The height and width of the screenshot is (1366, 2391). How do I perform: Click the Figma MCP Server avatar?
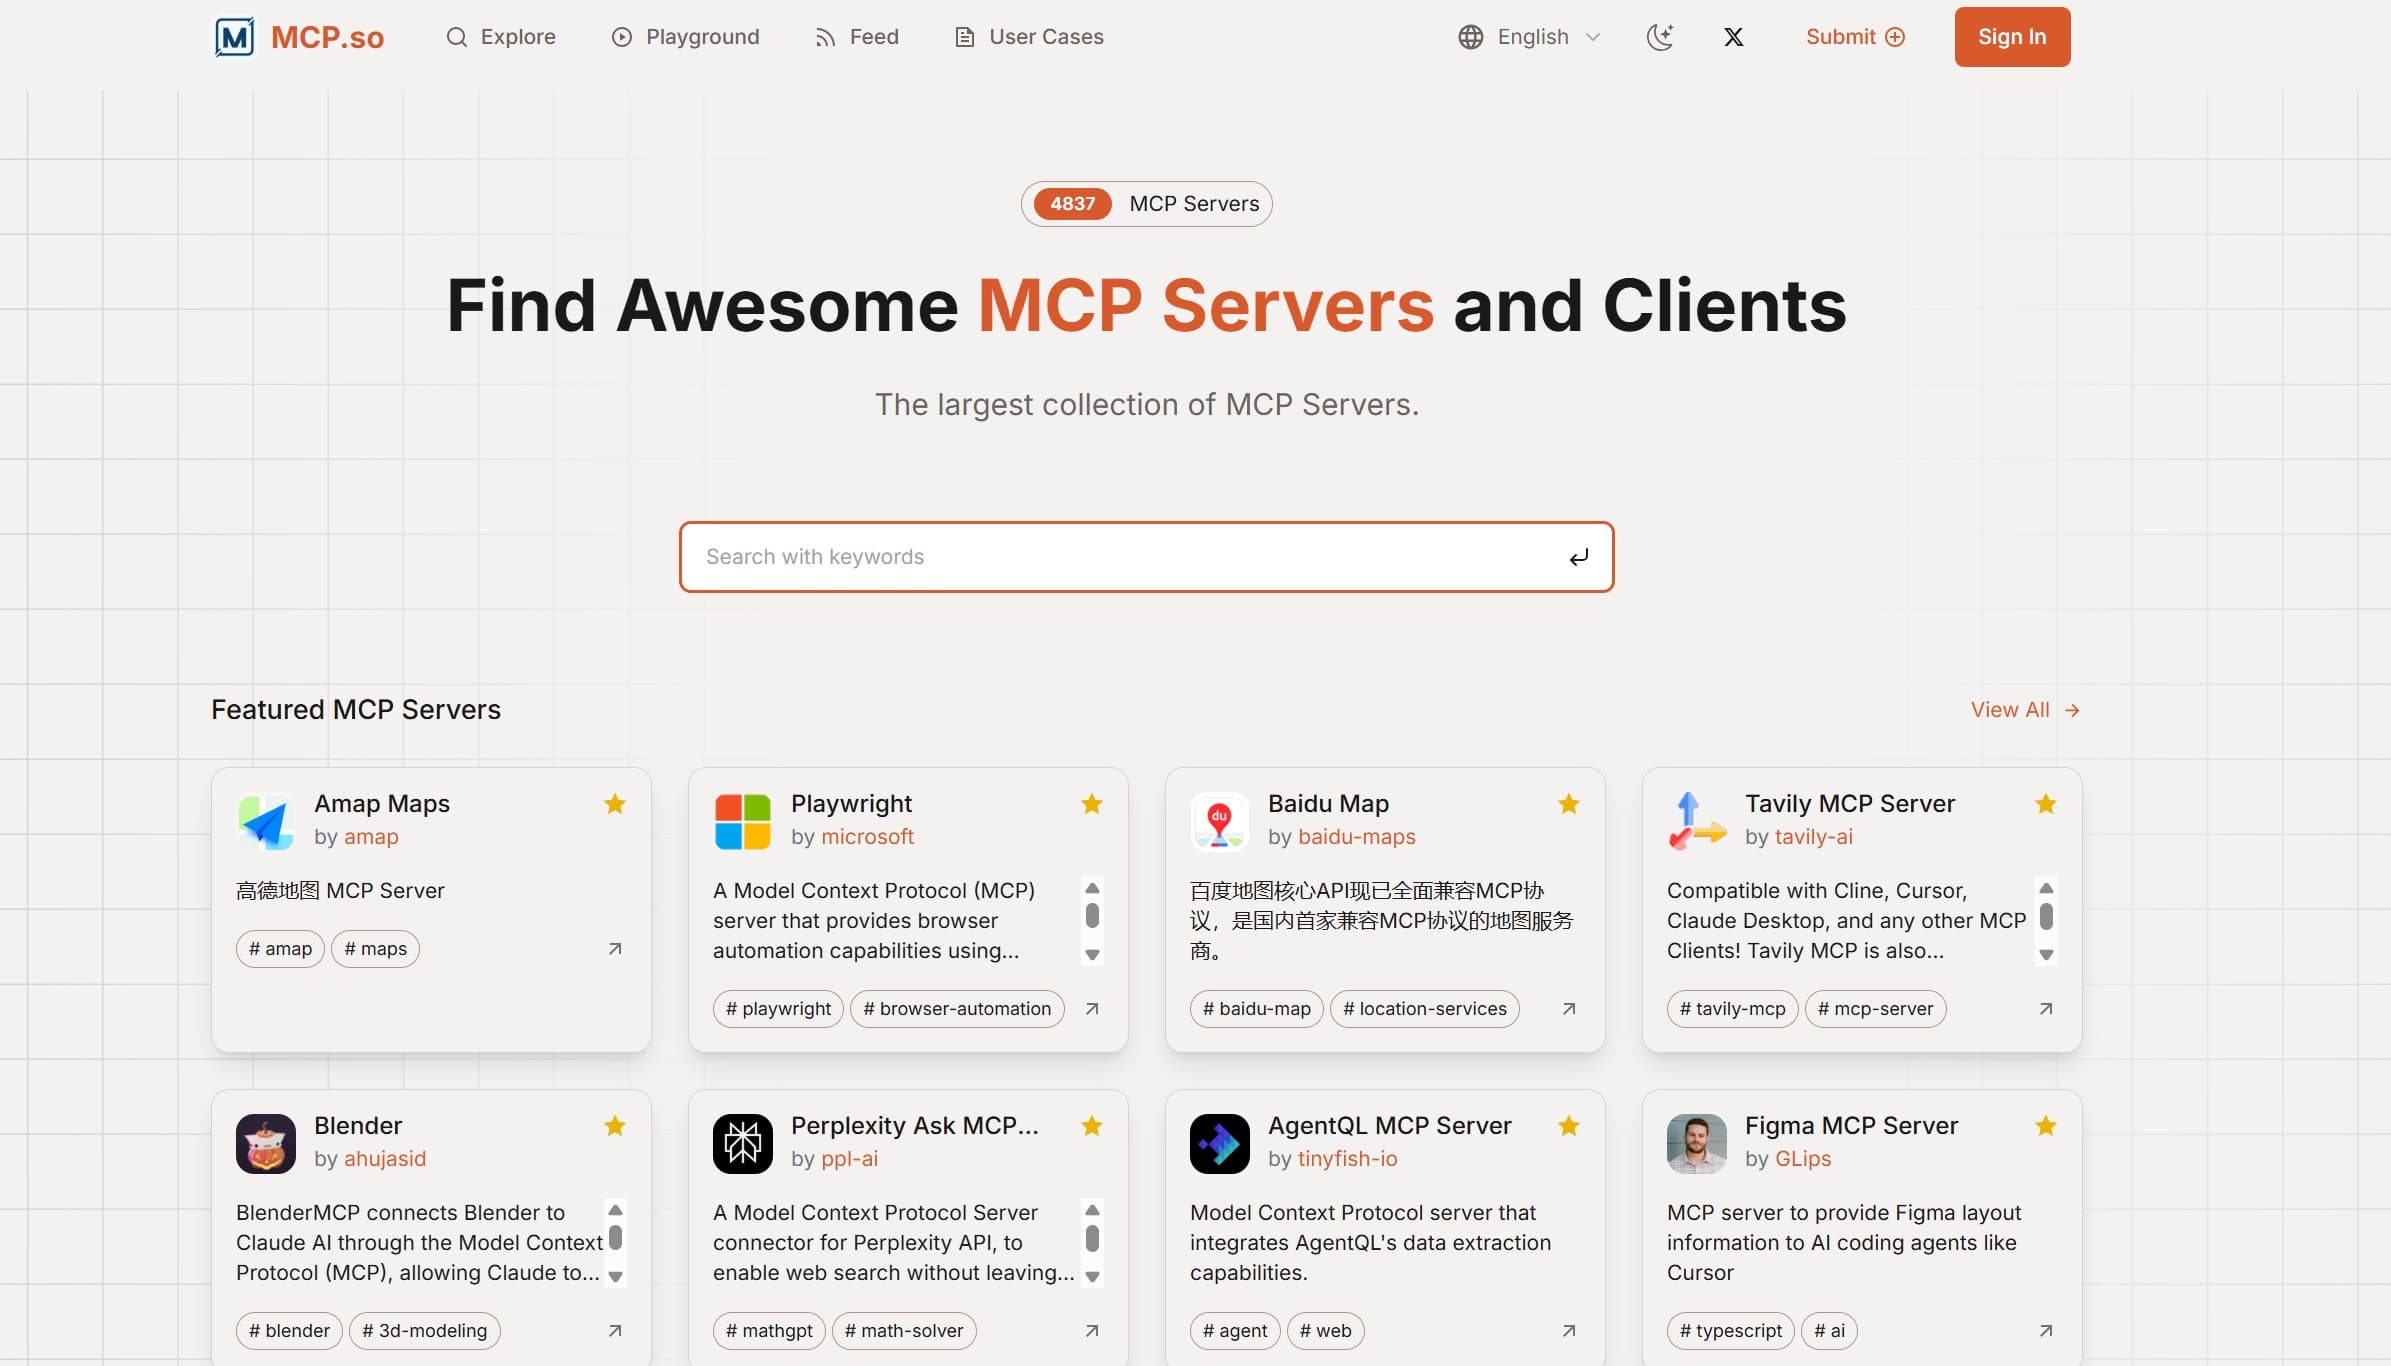click(1696, 1143)
